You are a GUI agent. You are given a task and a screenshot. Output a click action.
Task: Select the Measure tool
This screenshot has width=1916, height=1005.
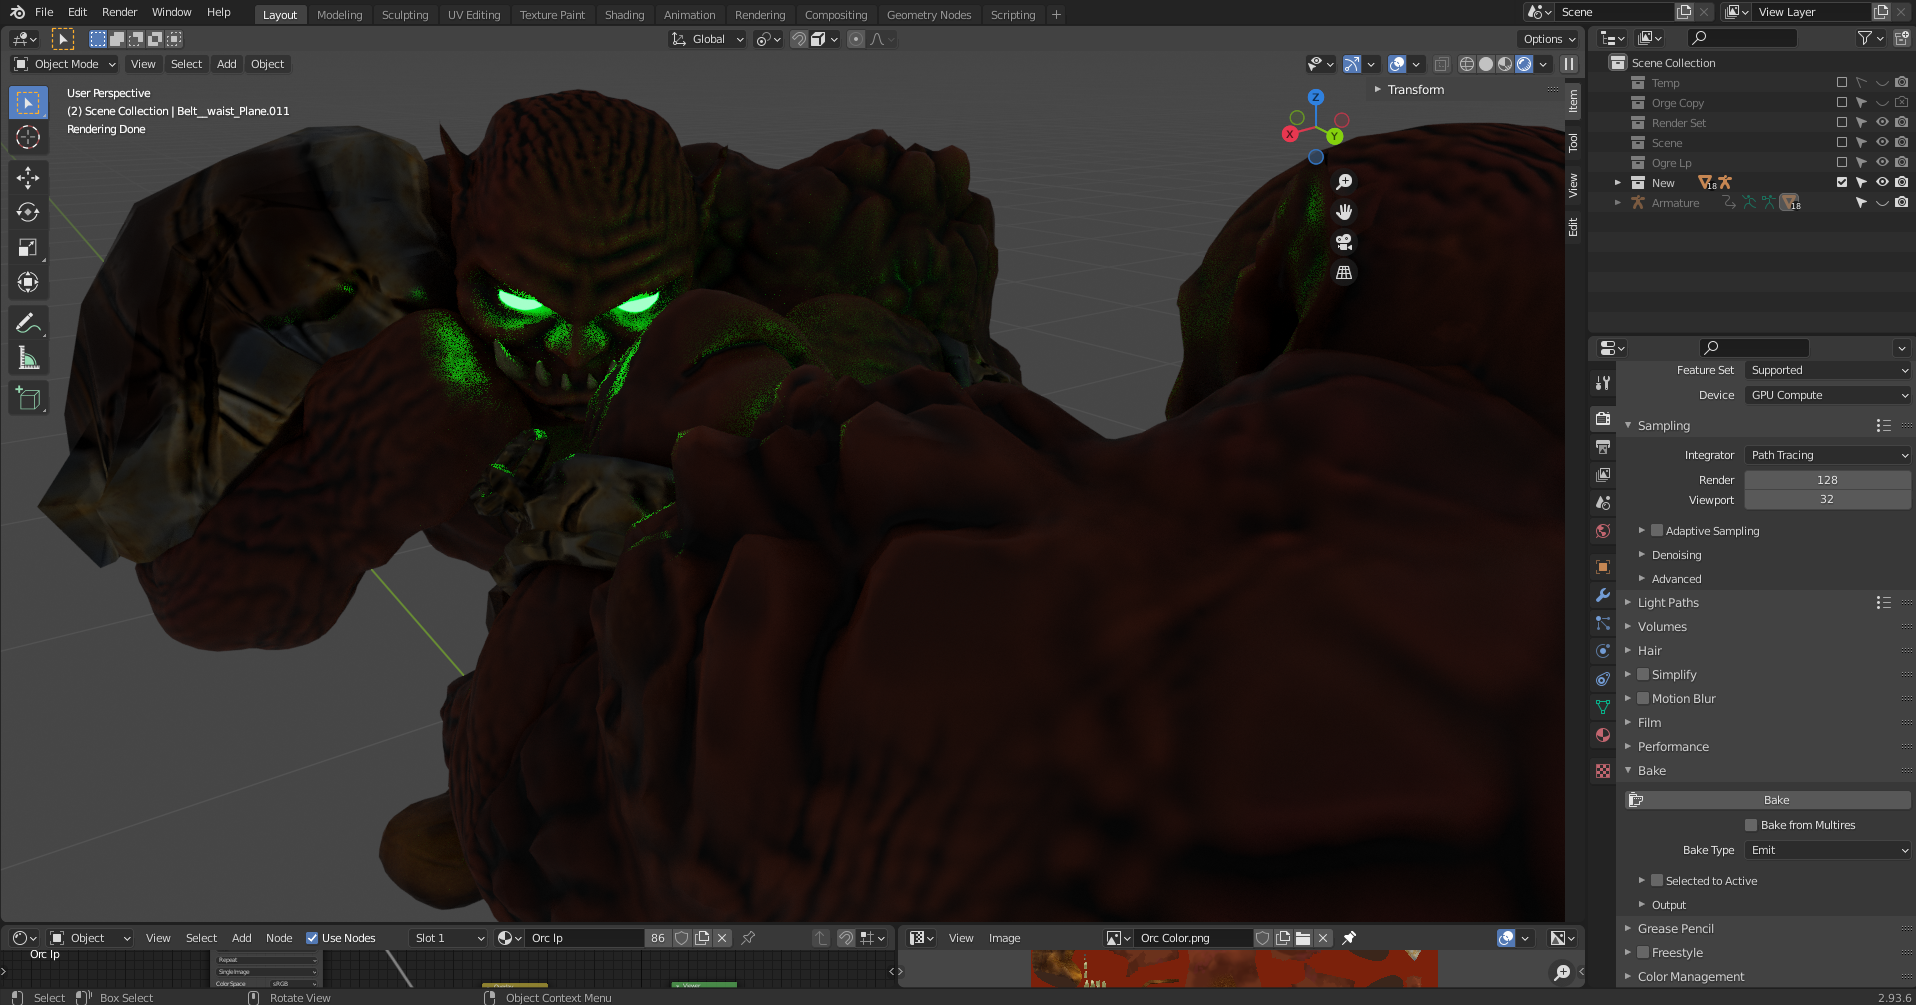(x=28, y=358)
